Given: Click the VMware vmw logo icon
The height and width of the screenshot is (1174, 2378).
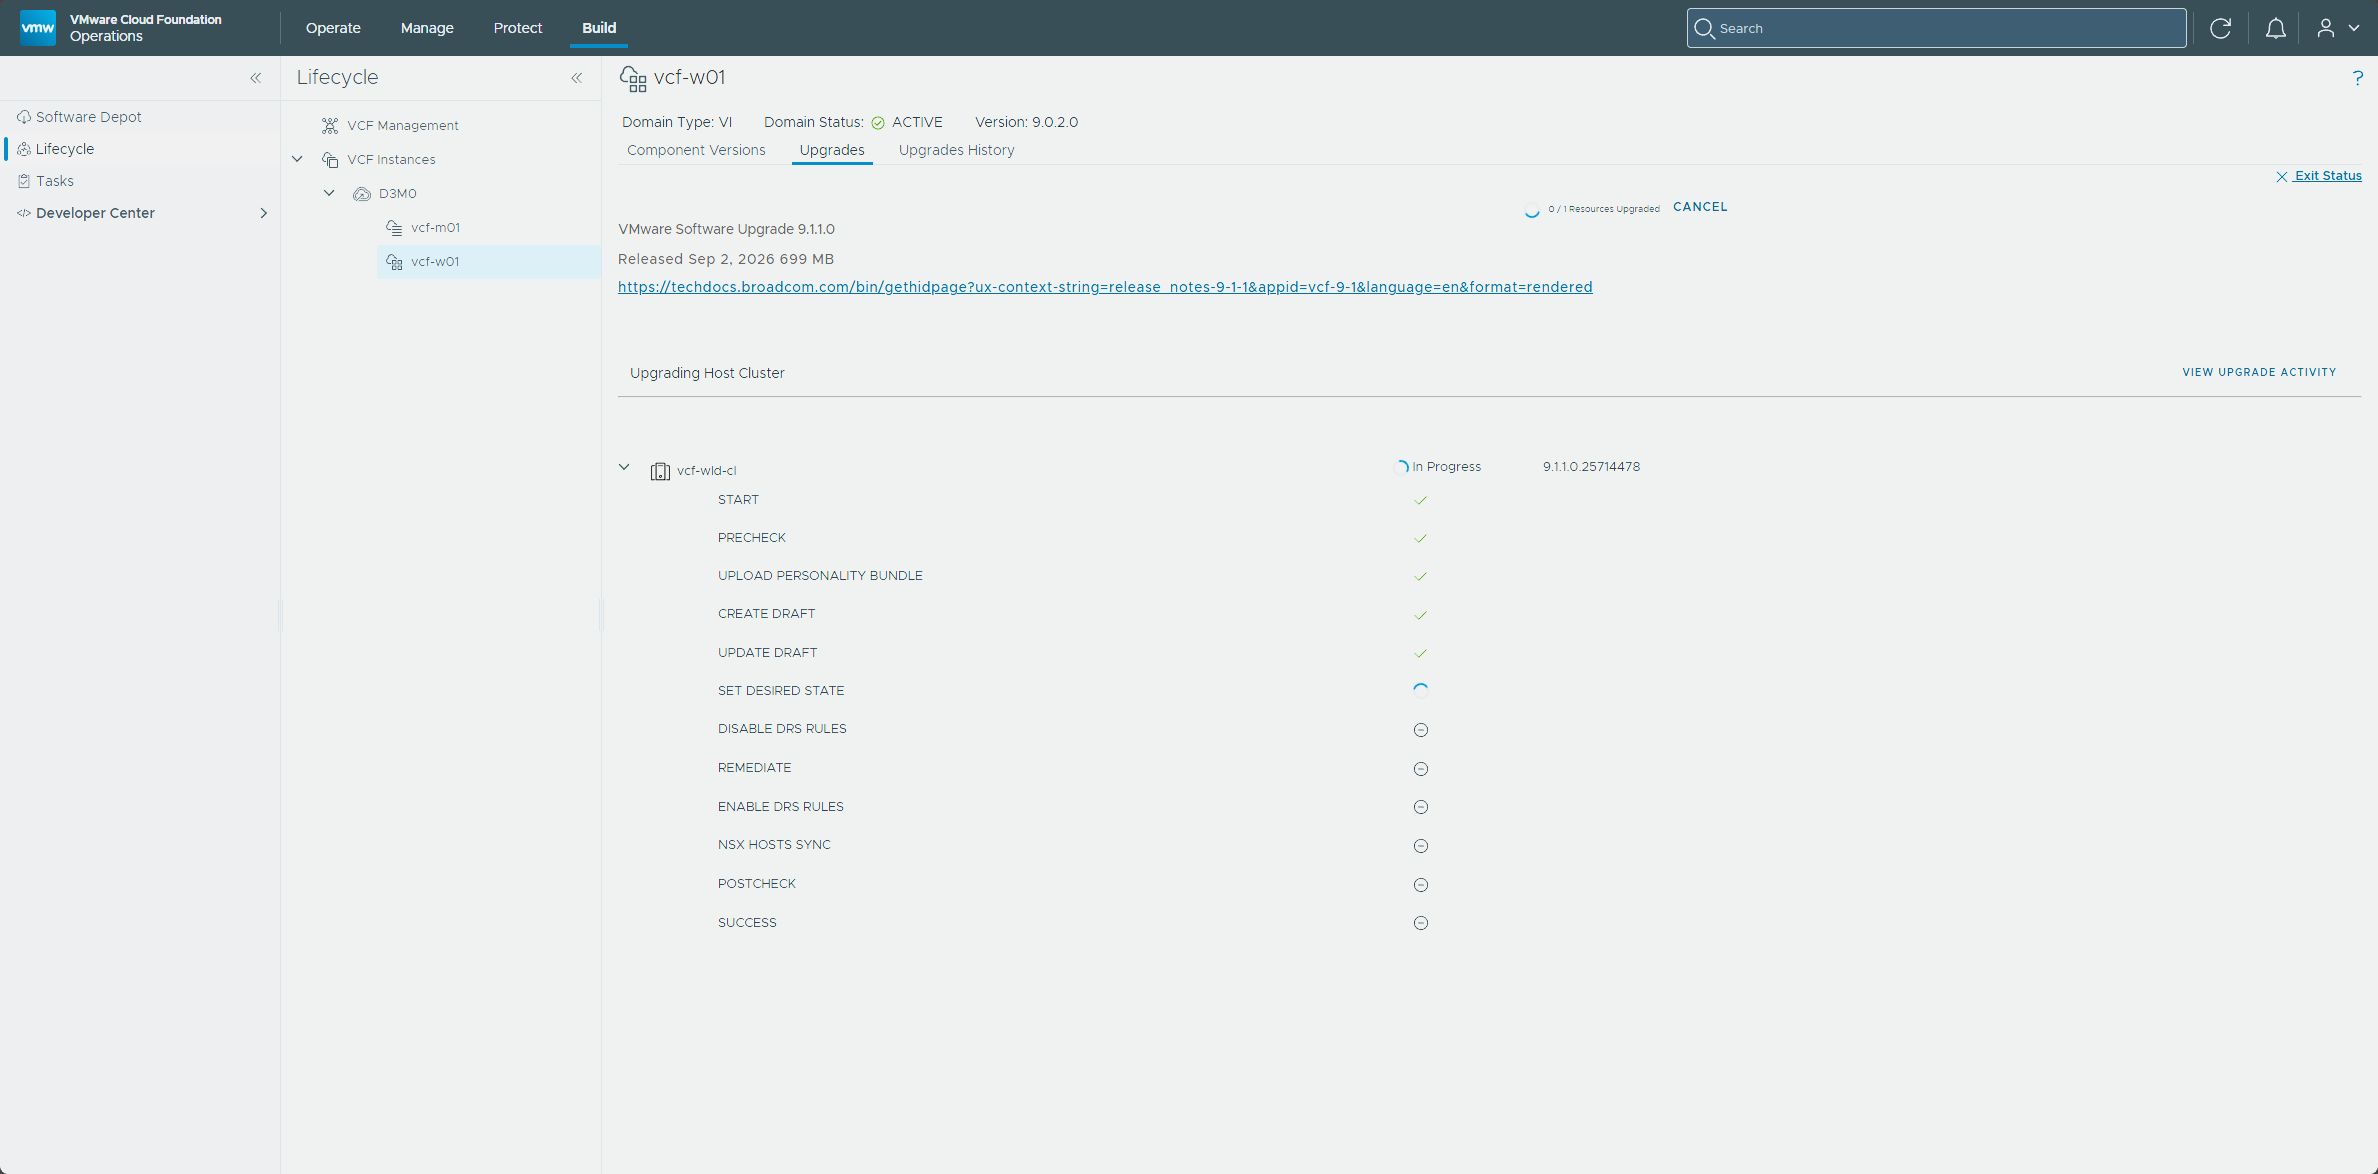Looking at the screenshot, I should coord(38,27).
